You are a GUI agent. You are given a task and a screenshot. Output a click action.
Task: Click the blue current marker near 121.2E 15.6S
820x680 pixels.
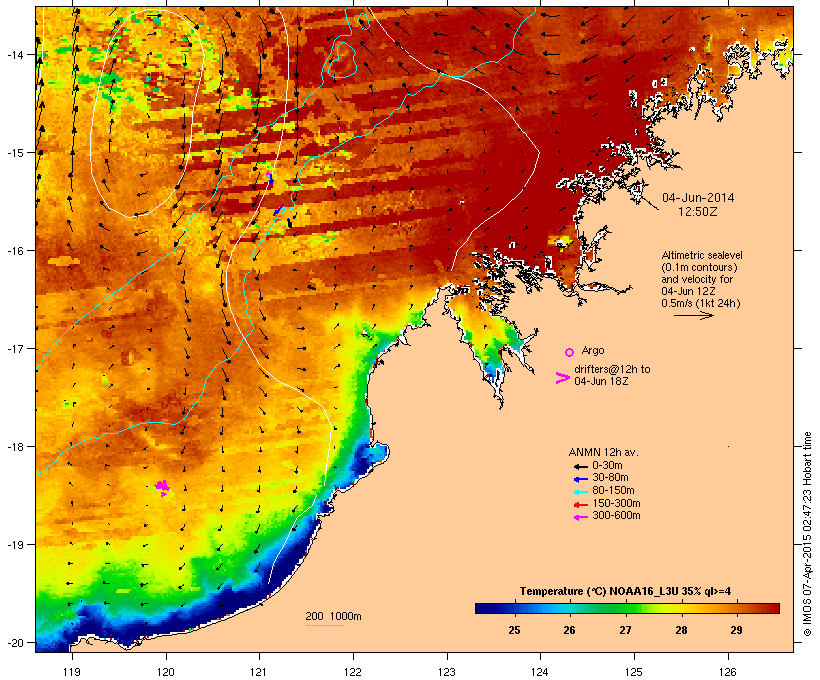278,210
